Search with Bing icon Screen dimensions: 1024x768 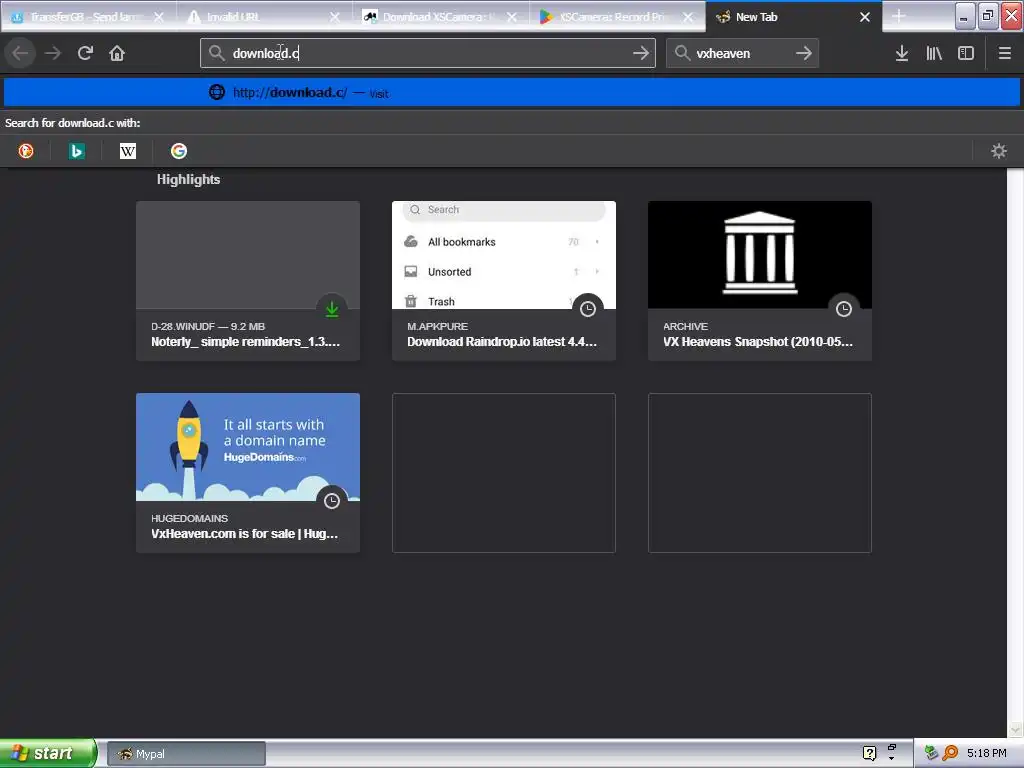[77, 151]
